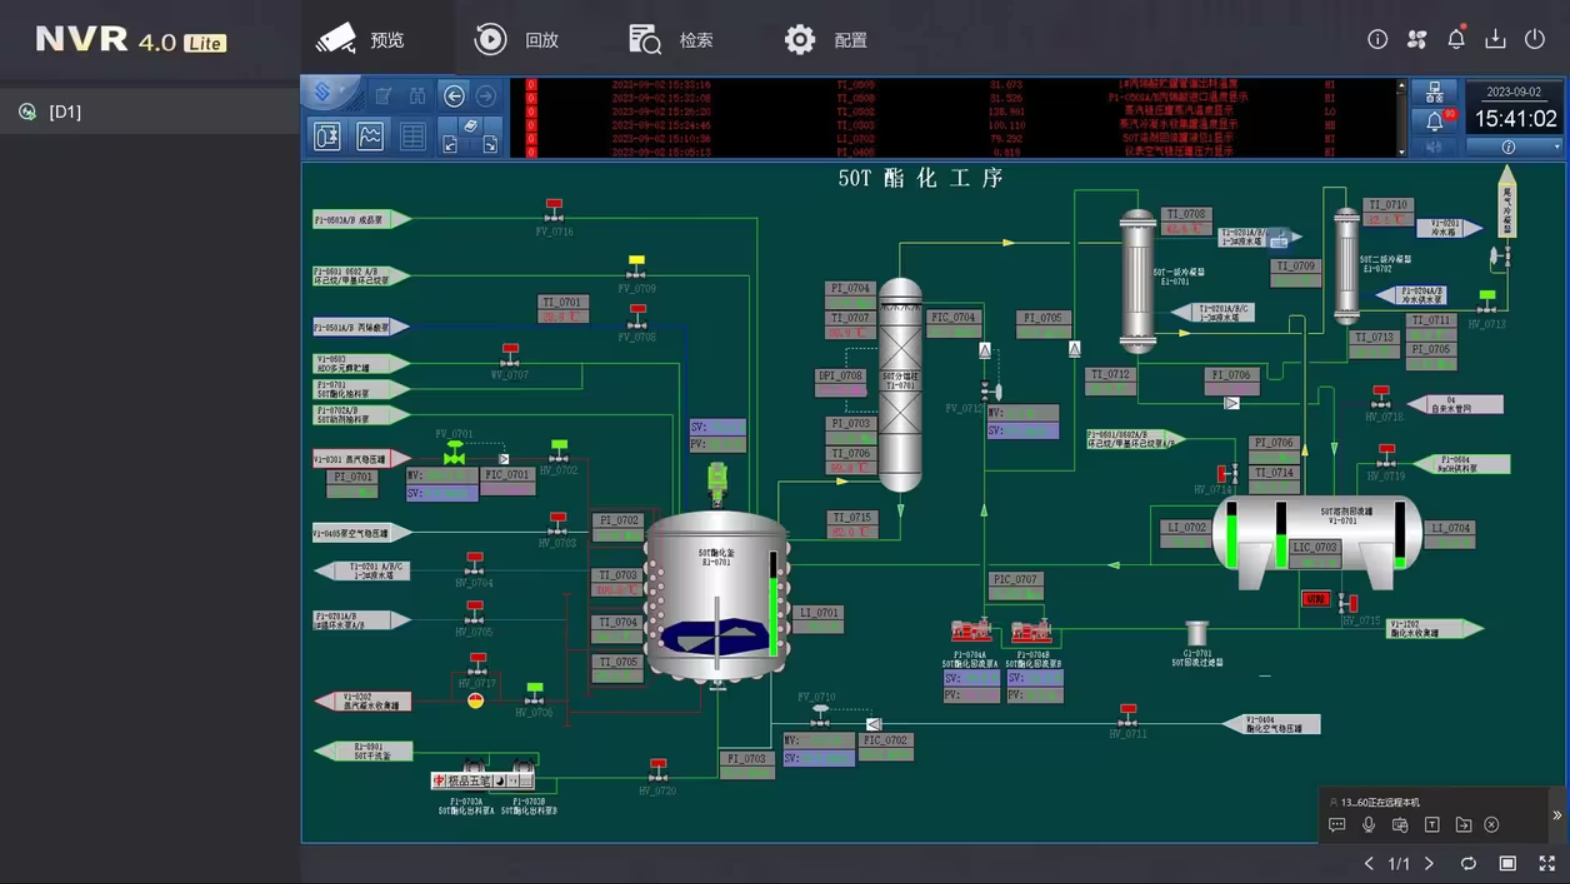
Task: Click the binoculars search icon
Action: tap(417, 96)
